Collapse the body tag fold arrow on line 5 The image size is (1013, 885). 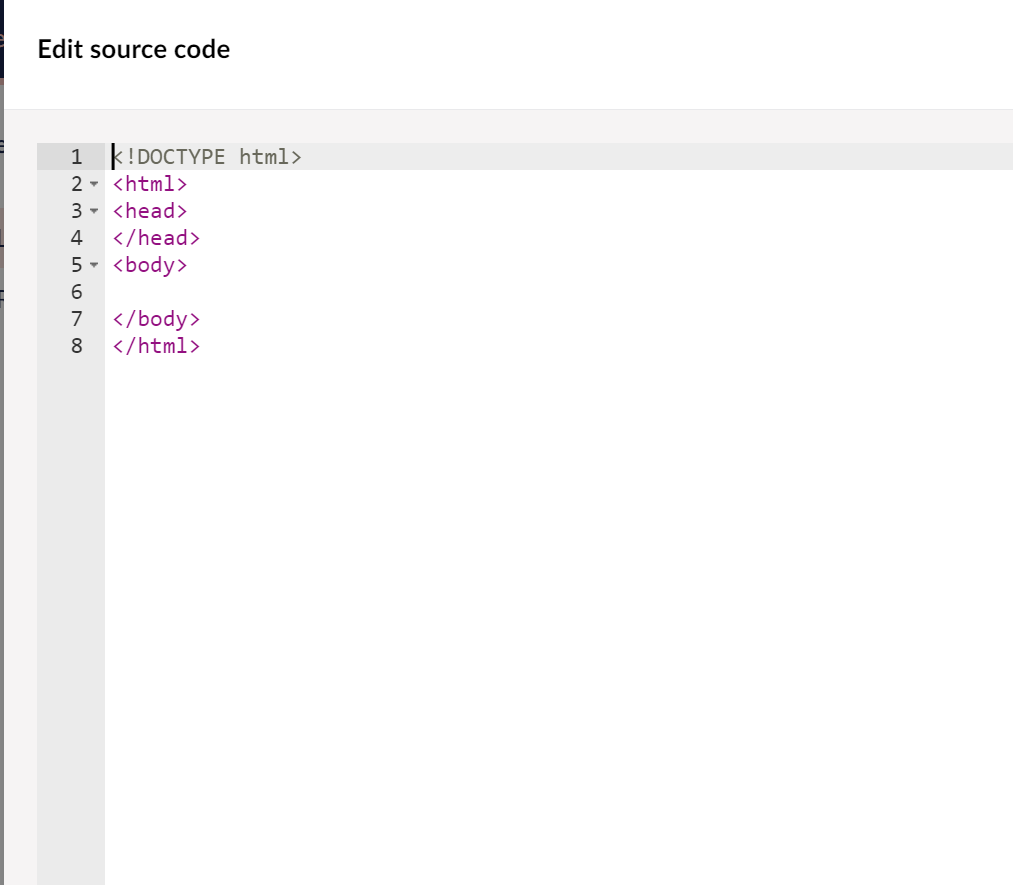pos(94,265)
